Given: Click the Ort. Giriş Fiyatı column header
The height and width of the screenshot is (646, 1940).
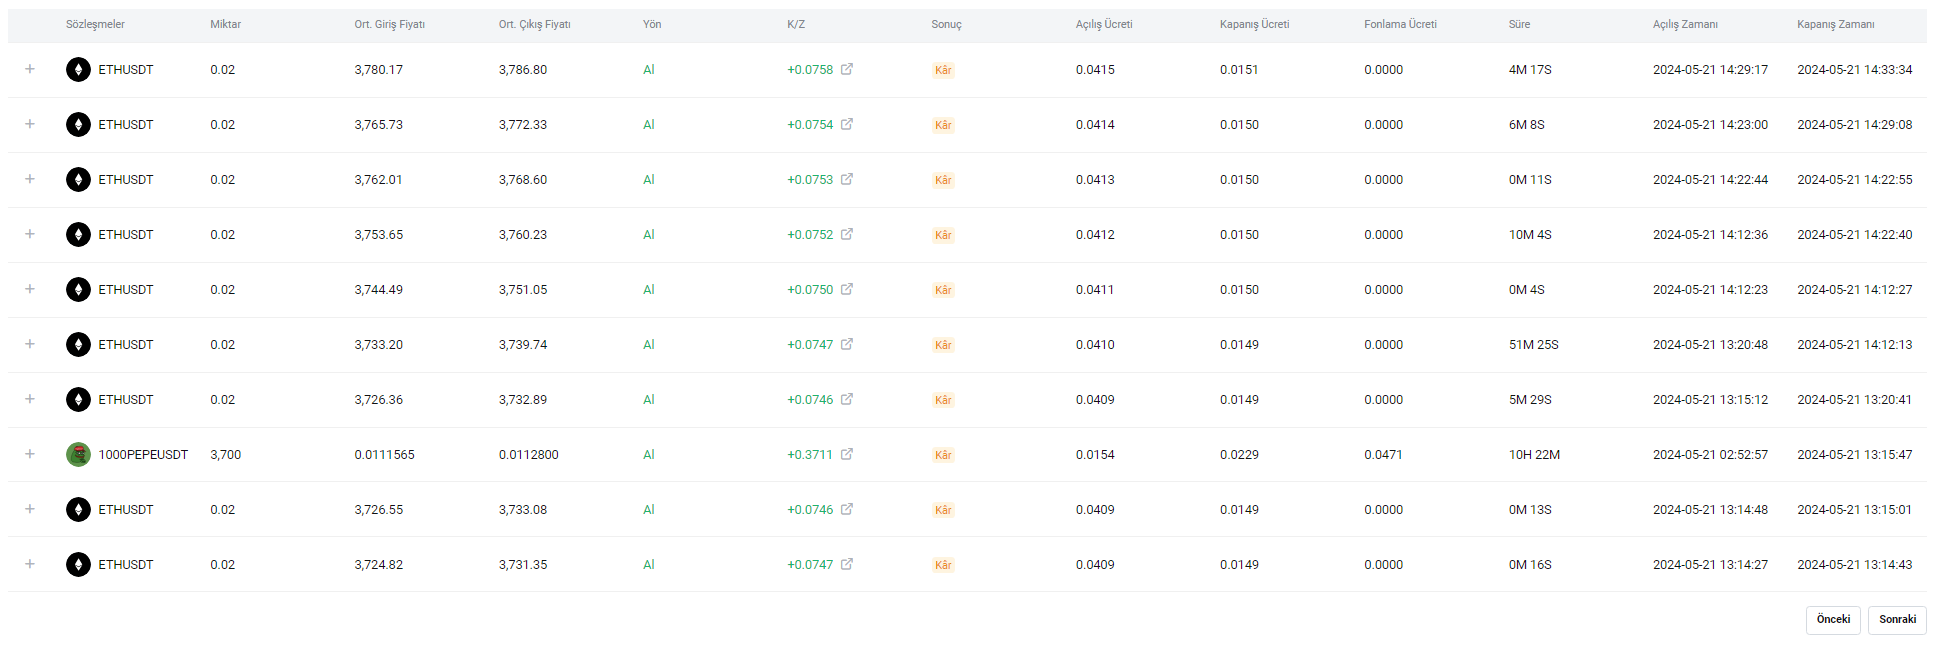Looking at the screenshot, I should 389,24.
